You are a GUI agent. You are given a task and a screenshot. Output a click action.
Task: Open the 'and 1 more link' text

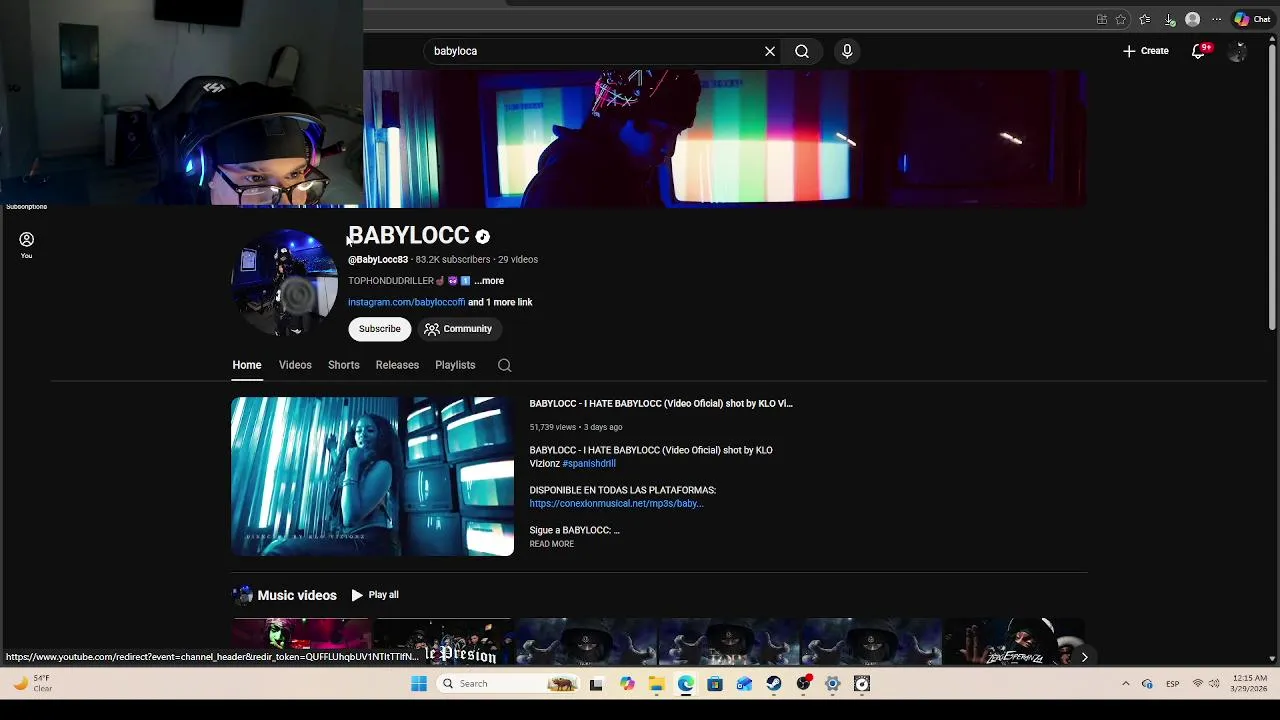[x=500, y=302]
